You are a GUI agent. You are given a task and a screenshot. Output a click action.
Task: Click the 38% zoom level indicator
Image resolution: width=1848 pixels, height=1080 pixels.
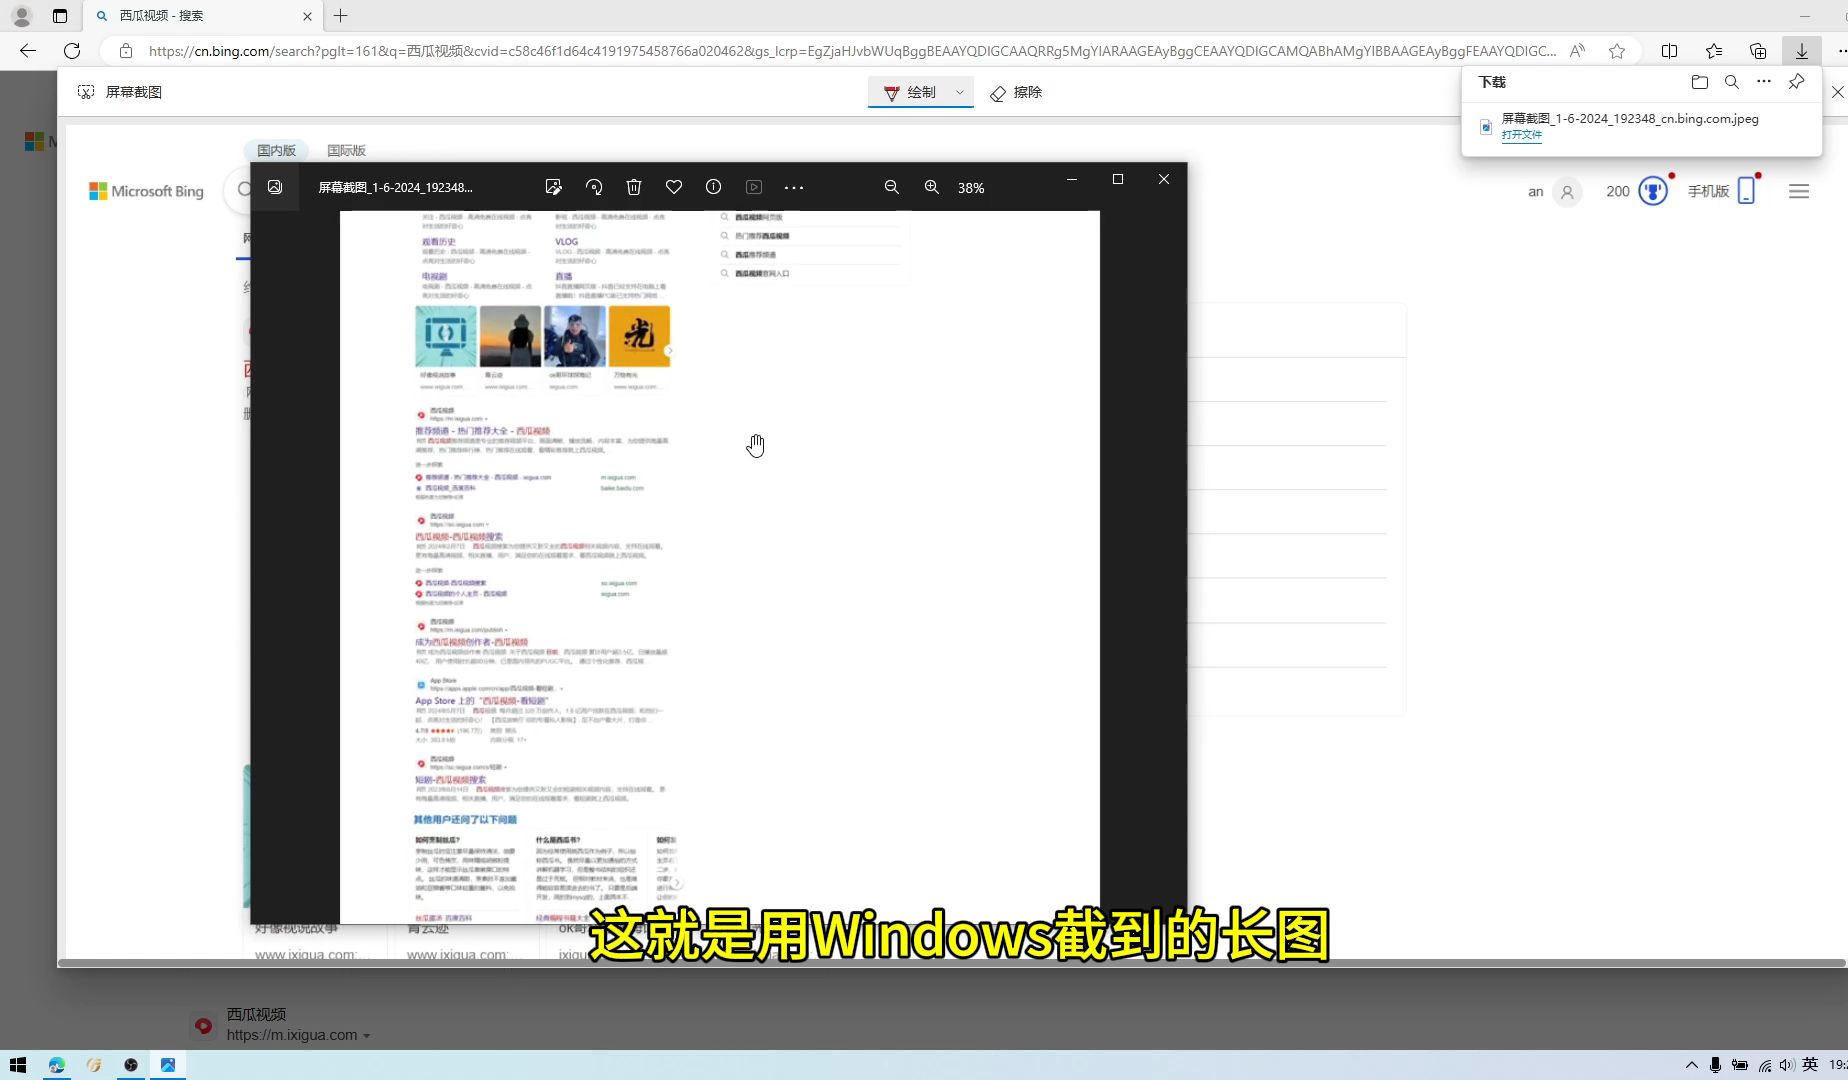[971, 188]
